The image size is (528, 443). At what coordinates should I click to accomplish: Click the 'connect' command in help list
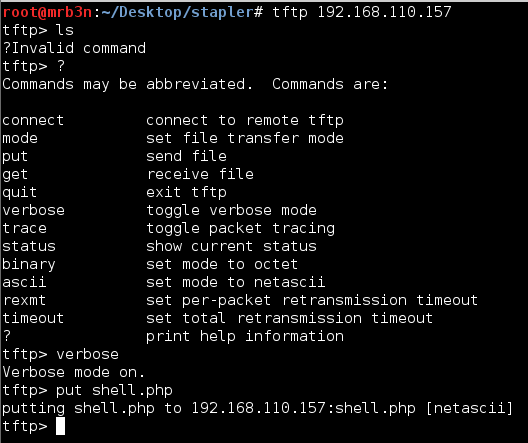pyautogui.click(x=33, y=121)
